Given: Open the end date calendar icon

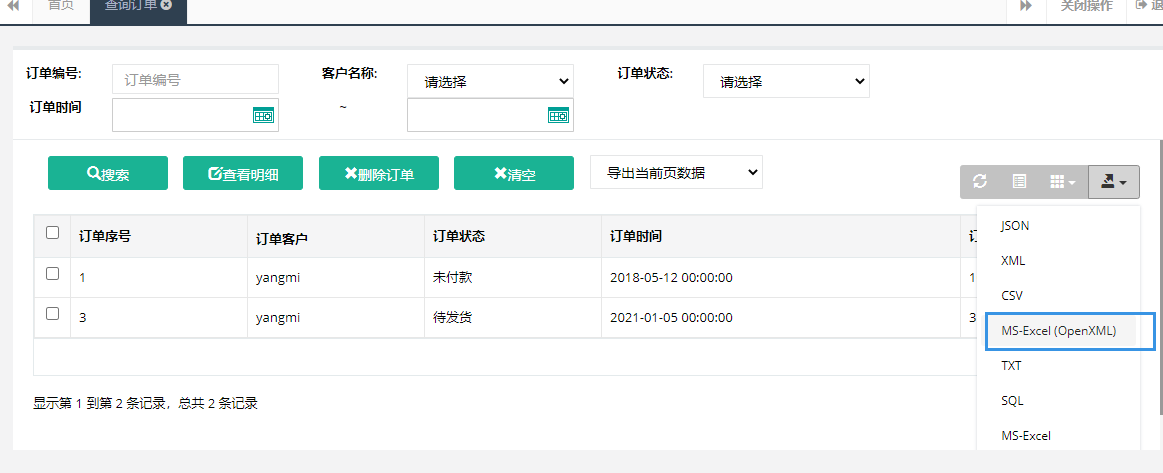Looking at the screenshot, I should 559,115.
